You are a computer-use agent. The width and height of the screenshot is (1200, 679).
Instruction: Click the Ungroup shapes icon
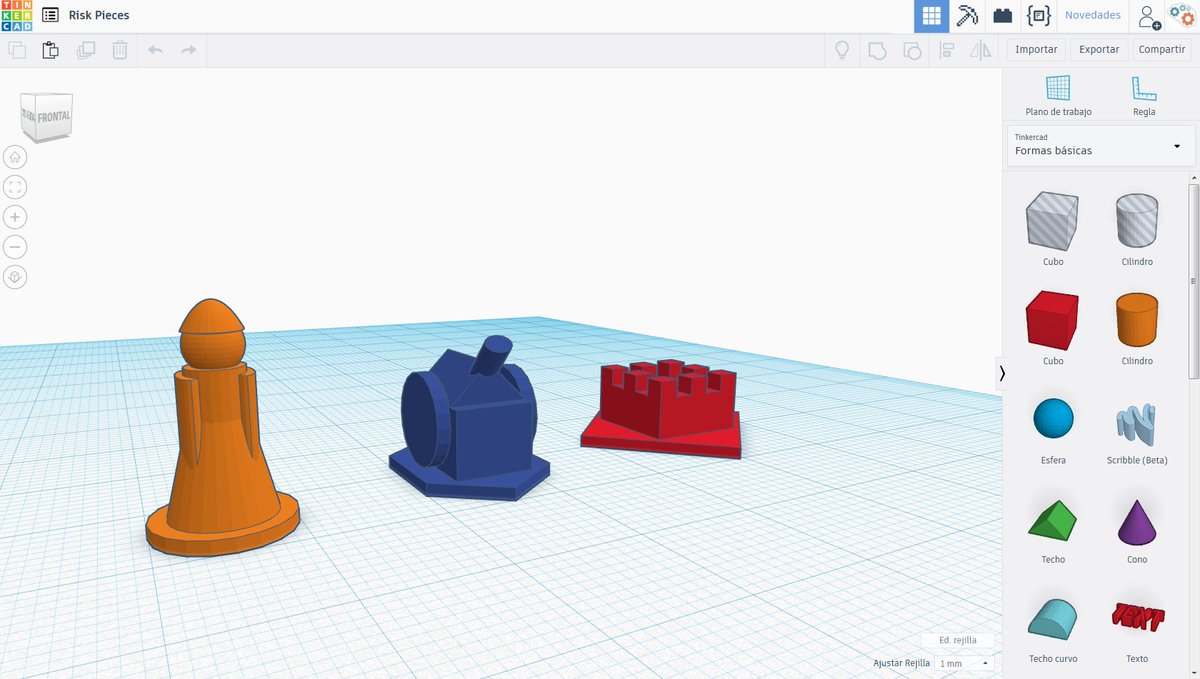pos(911,50)
